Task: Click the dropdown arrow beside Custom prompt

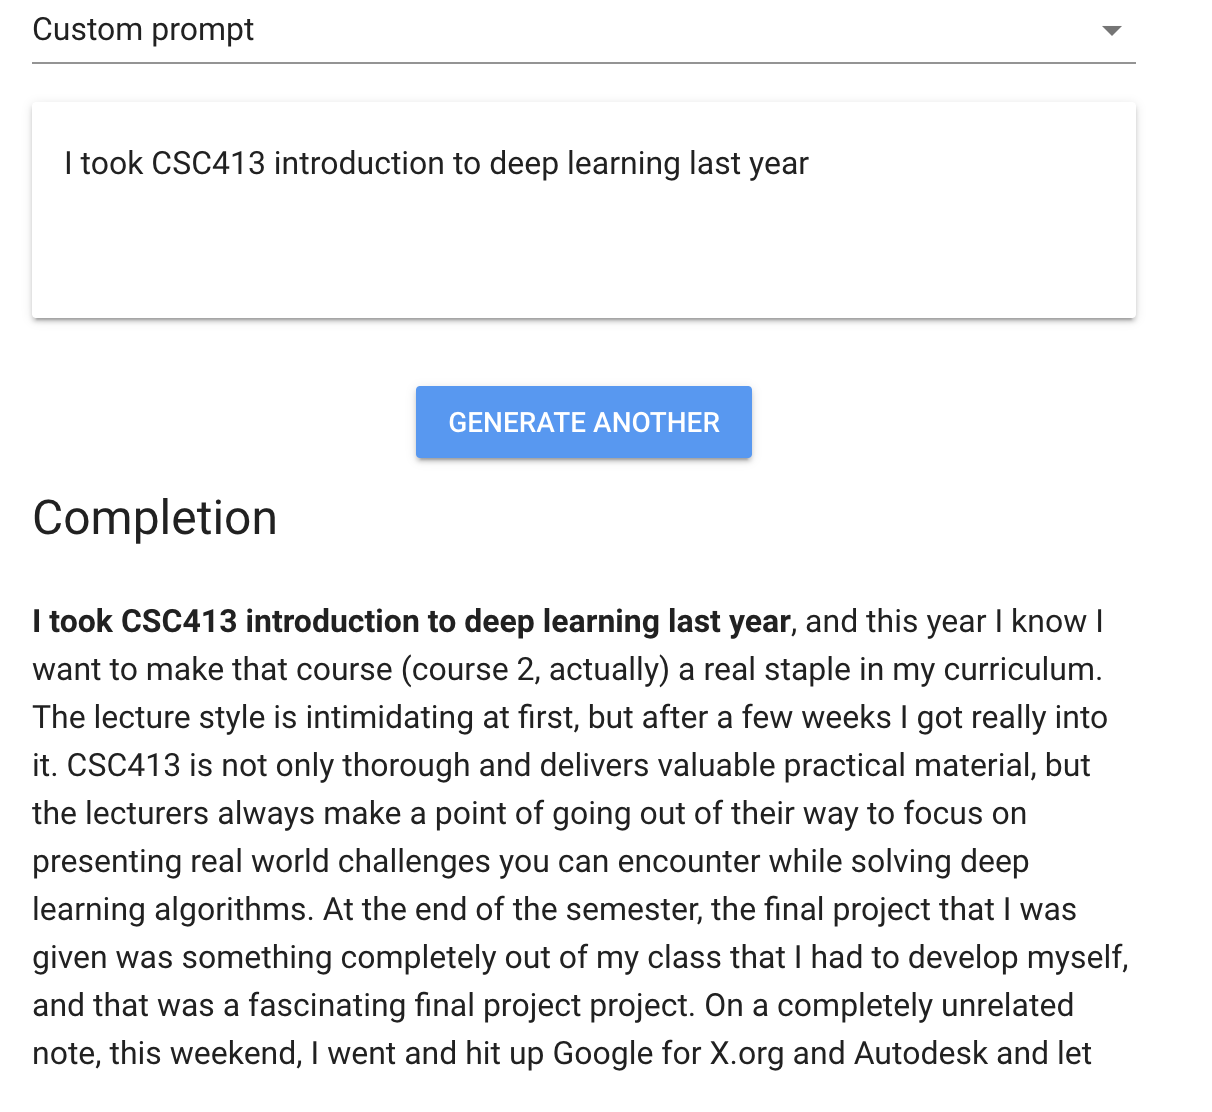Action: tap(1111, 31)
